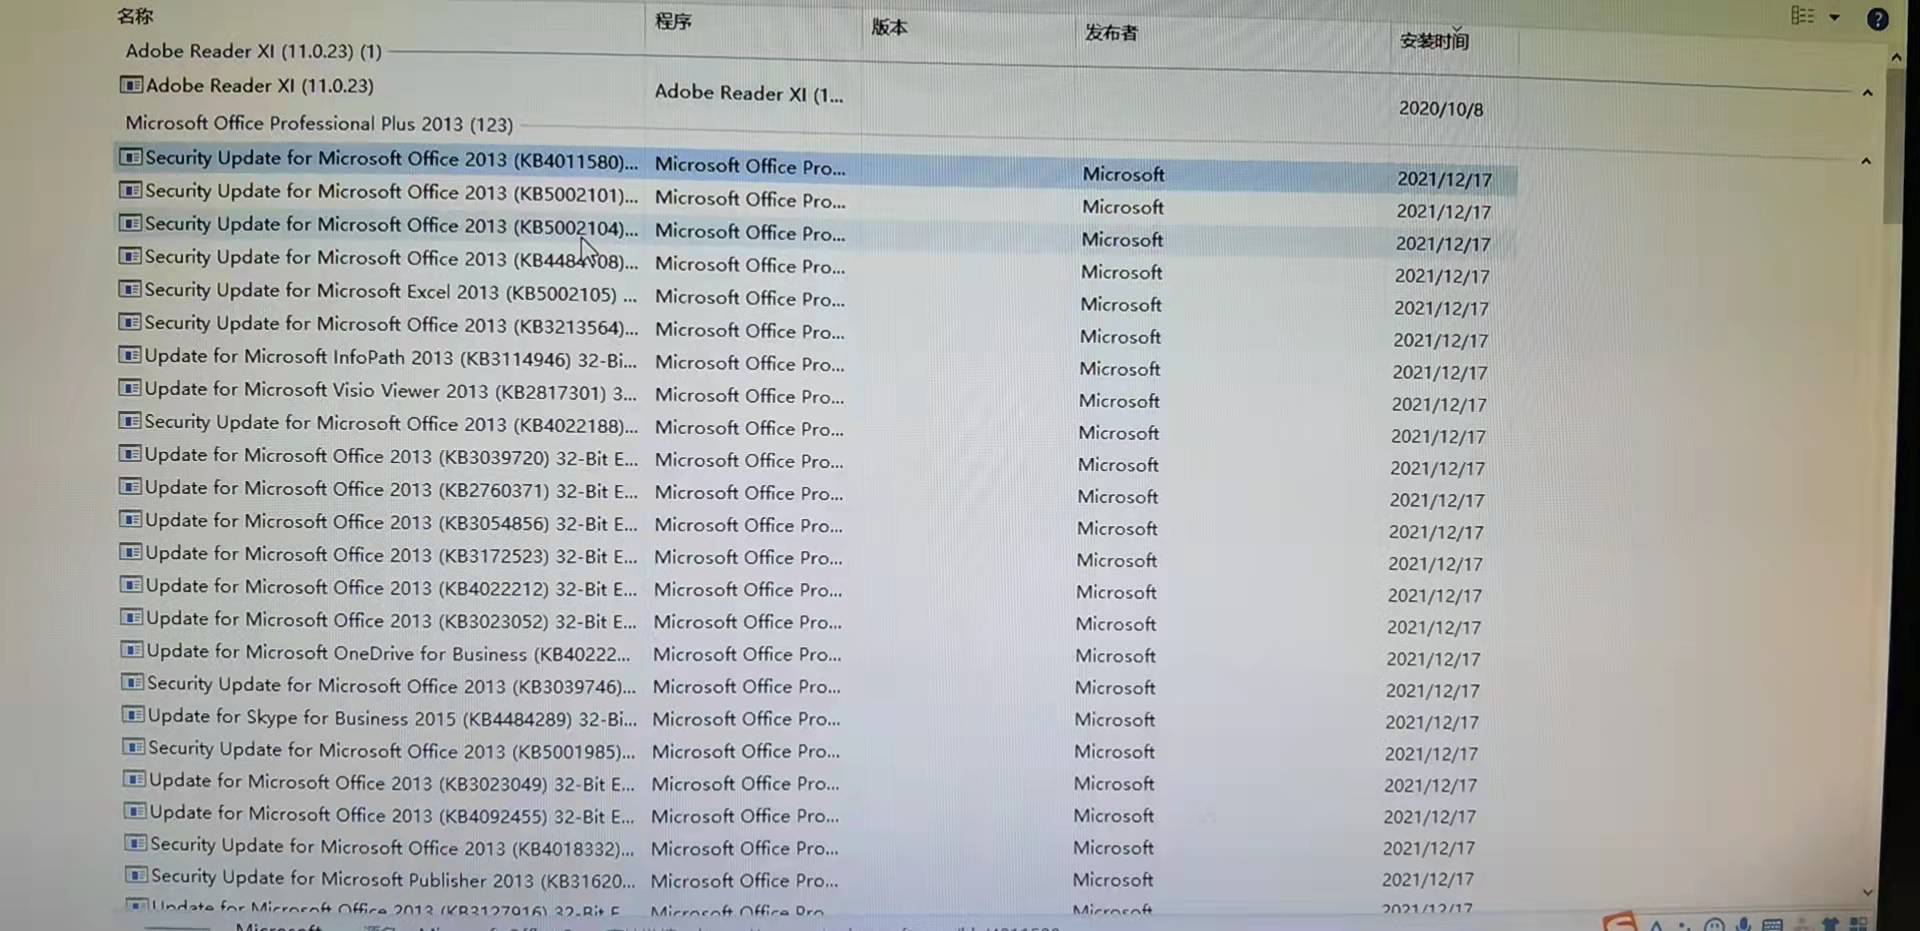Click icon of update KB2760371

click(x=130, y=487)
